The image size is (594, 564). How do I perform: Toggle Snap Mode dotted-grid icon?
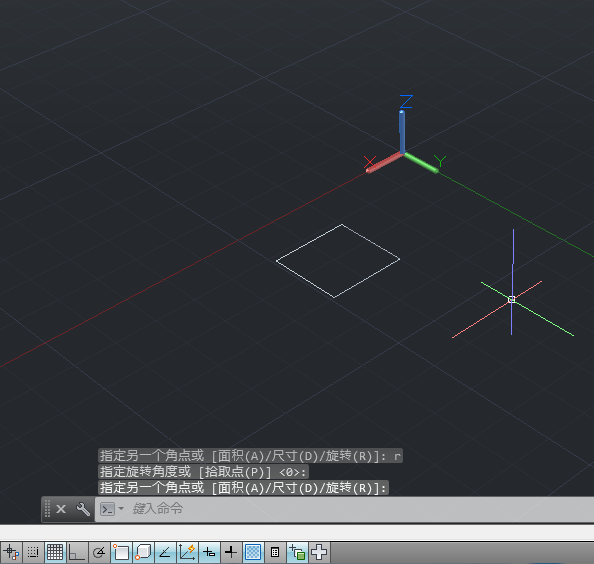coord(33,552)
